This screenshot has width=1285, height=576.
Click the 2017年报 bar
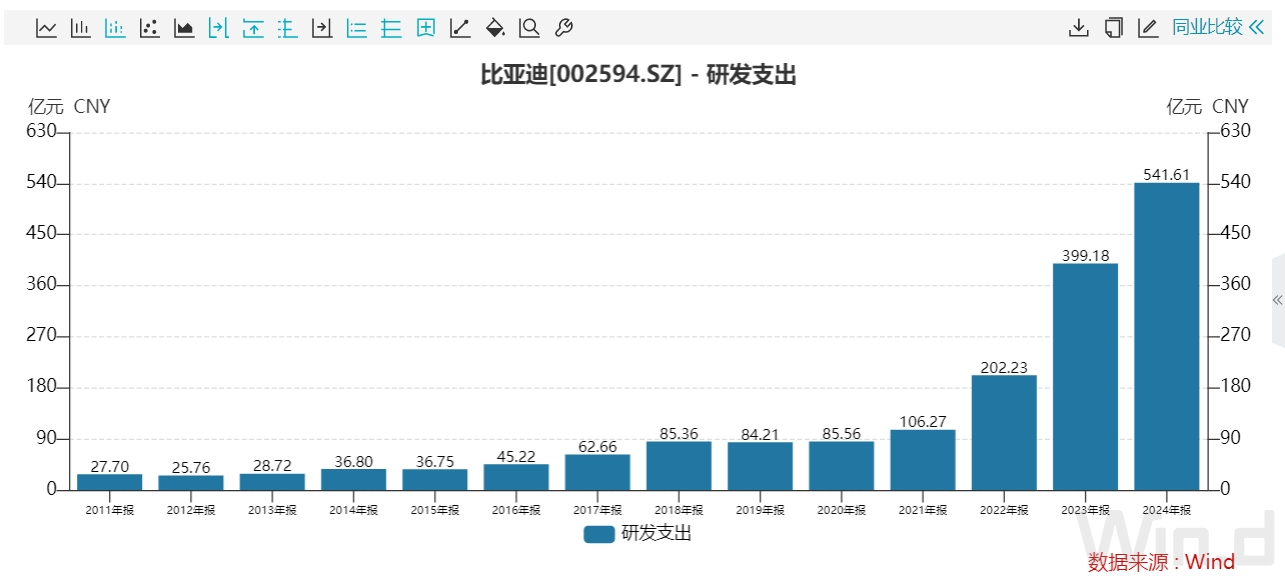pyautogui.click(x=598, y=472)
